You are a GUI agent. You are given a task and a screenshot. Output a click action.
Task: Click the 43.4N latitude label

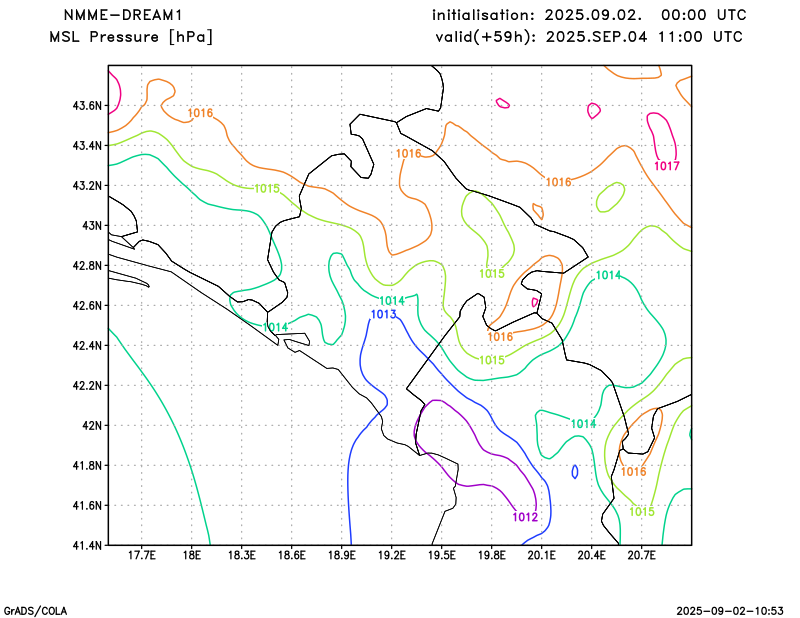pyautogui.click(x=87, y=146)
